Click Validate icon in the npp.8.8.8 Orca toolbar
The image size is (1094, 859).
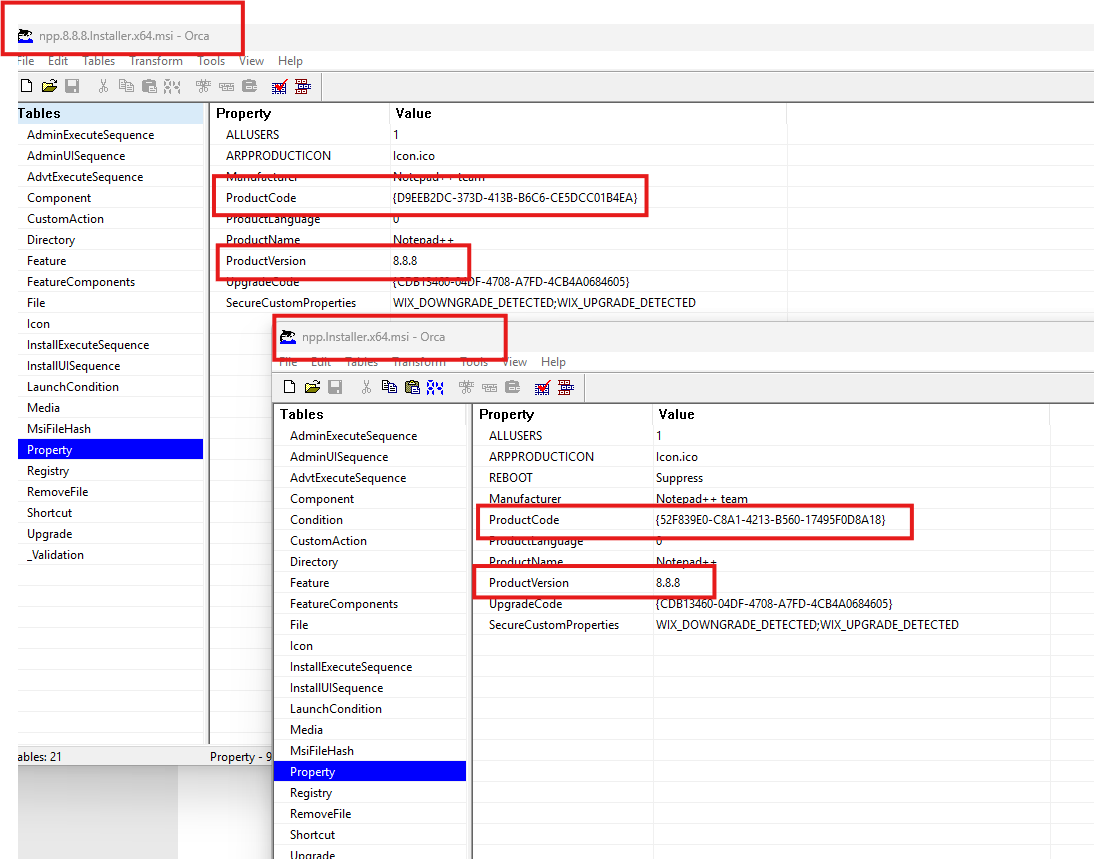[x=280, y=86]
